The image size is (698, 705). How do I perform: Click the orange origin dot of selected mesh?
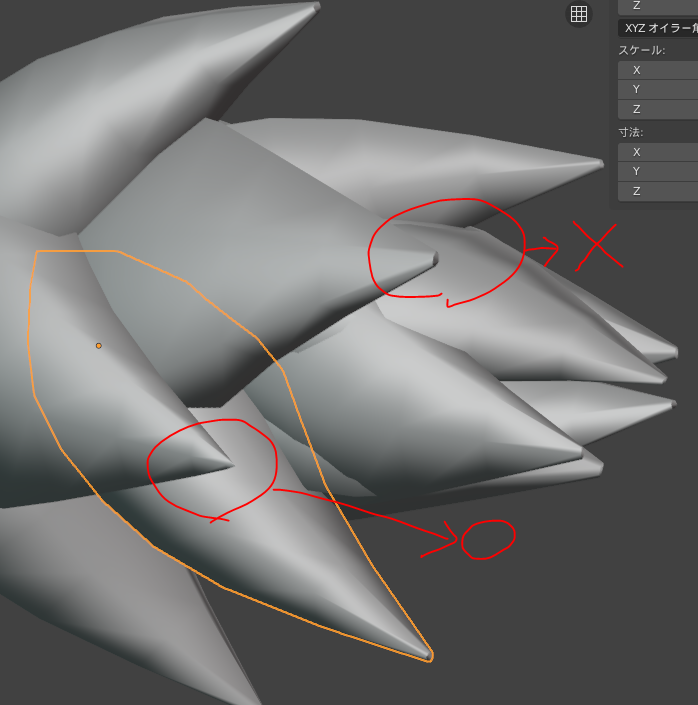click(98, 346)
